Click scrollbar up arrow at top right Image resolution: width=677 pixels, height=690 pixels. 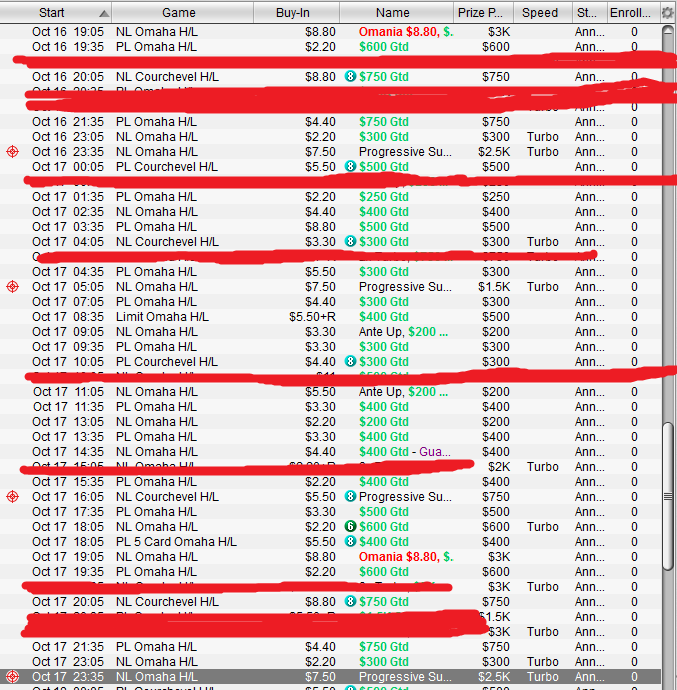tap(668, 30)
